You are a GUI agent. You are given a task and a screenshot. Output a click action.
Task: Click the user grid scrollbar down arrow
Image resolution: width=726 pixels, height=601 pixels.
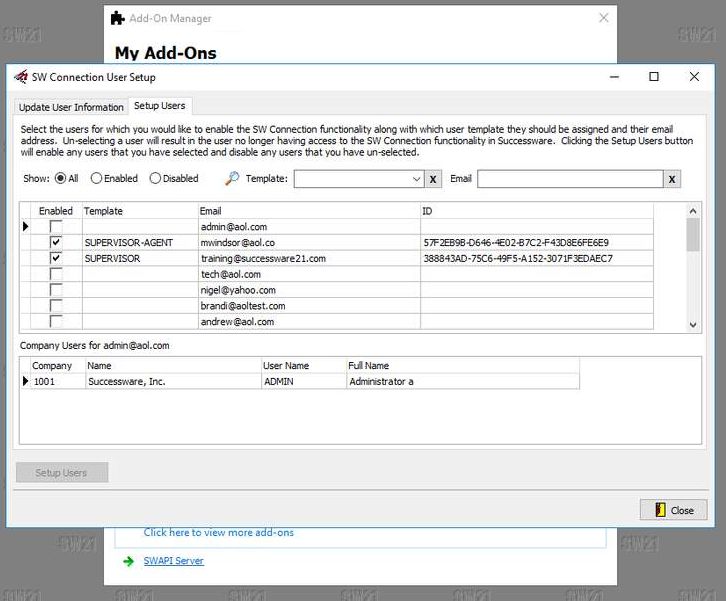point(693,325)
